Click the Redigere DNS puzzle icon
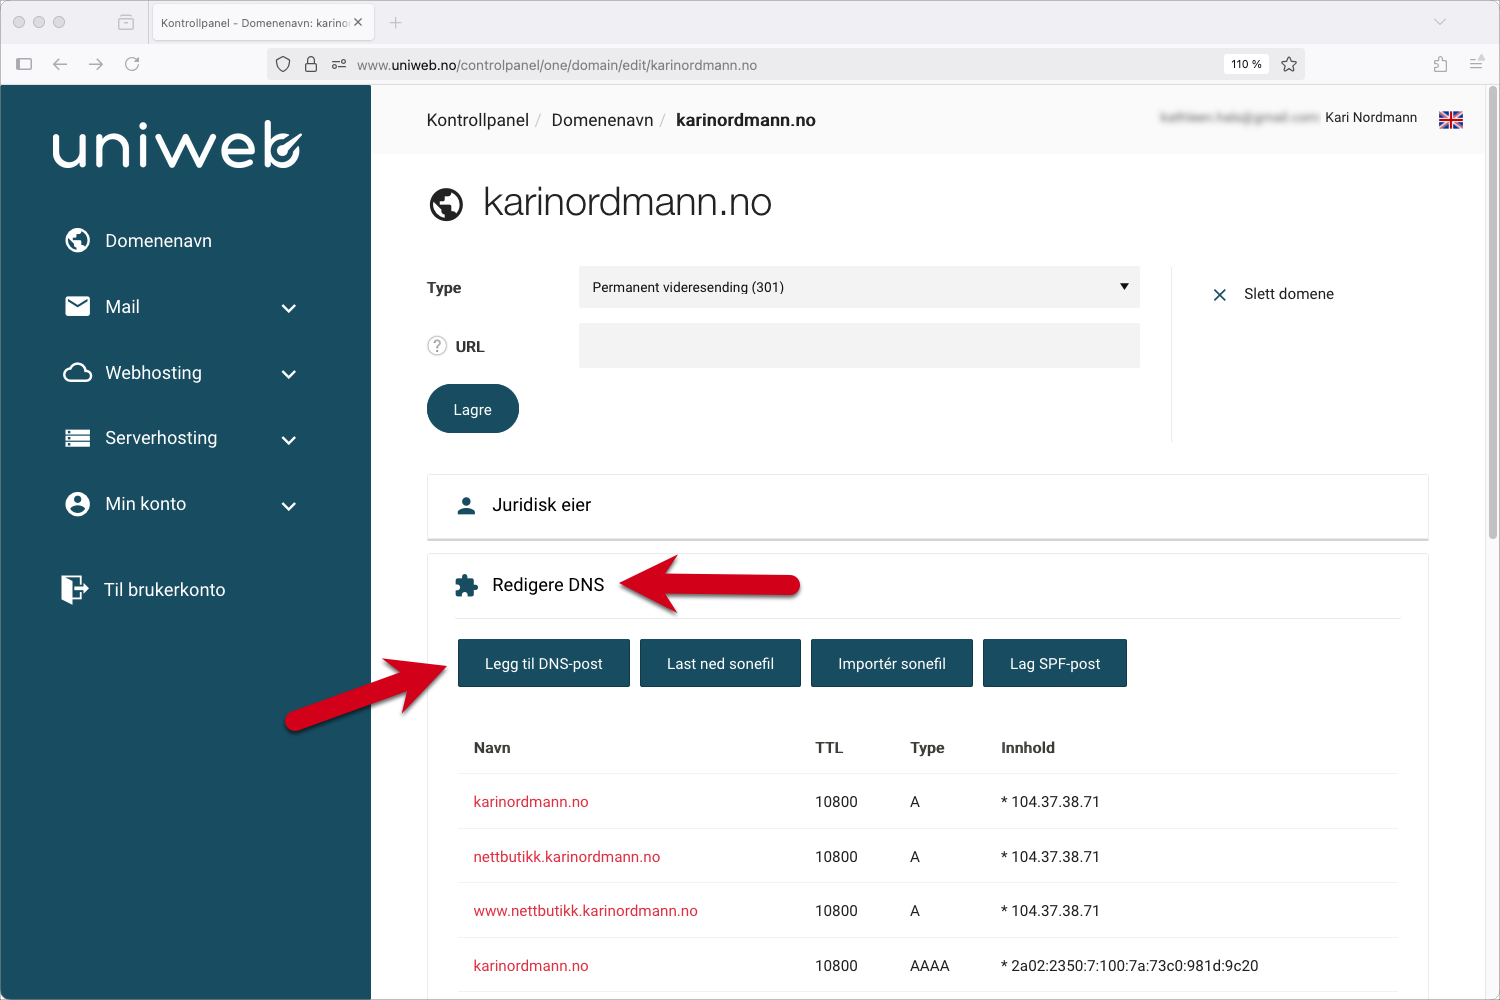The width and height of the screenshot is (1500, 1000). [x=466, y=586]
